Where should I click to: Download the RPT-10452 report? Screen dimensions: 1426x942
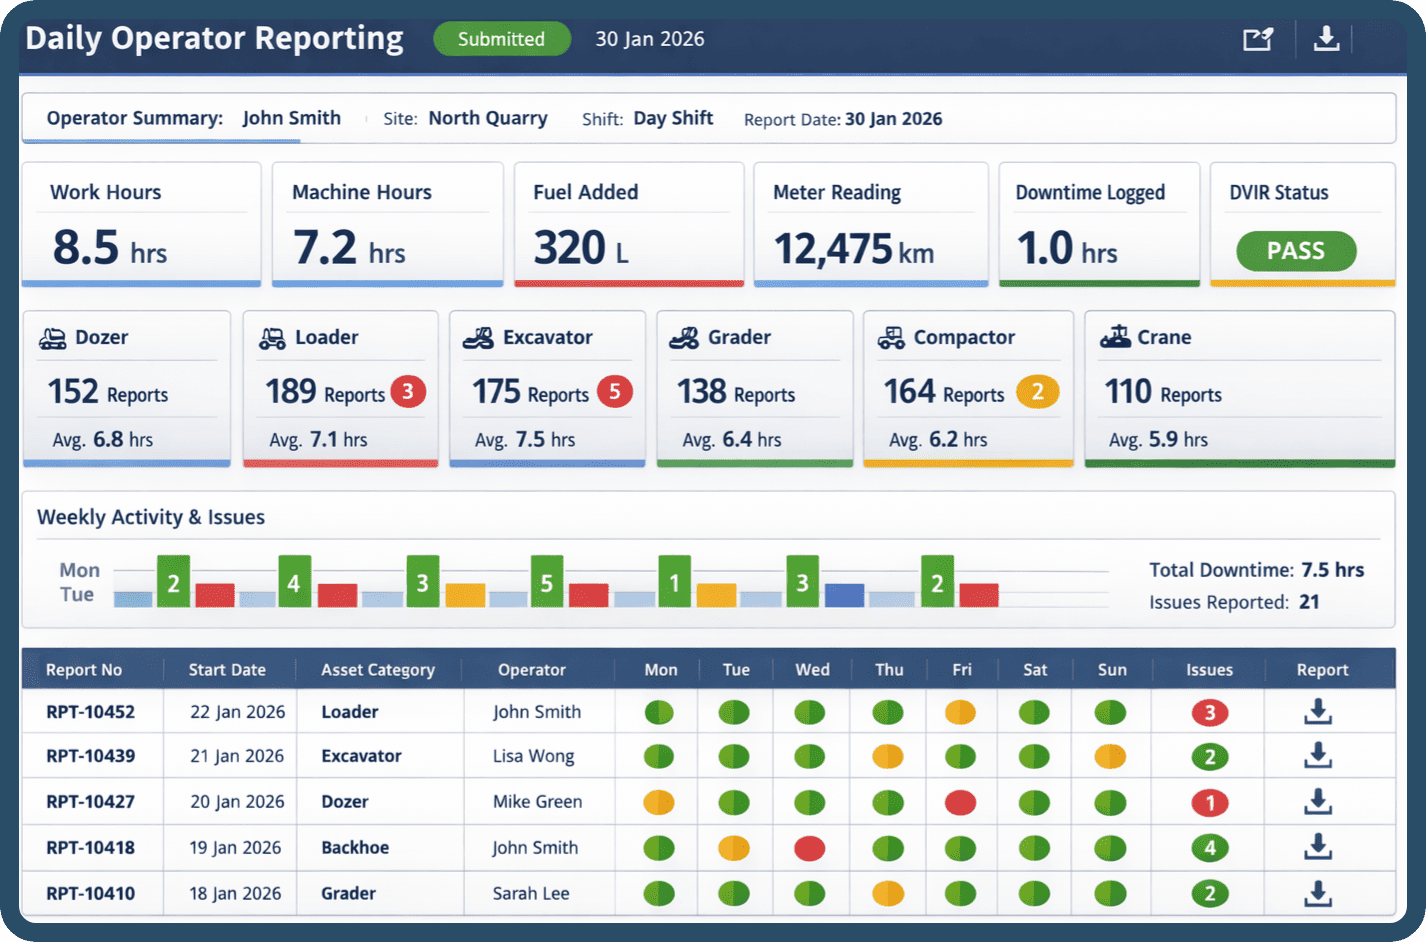[x=1318, y=711]
